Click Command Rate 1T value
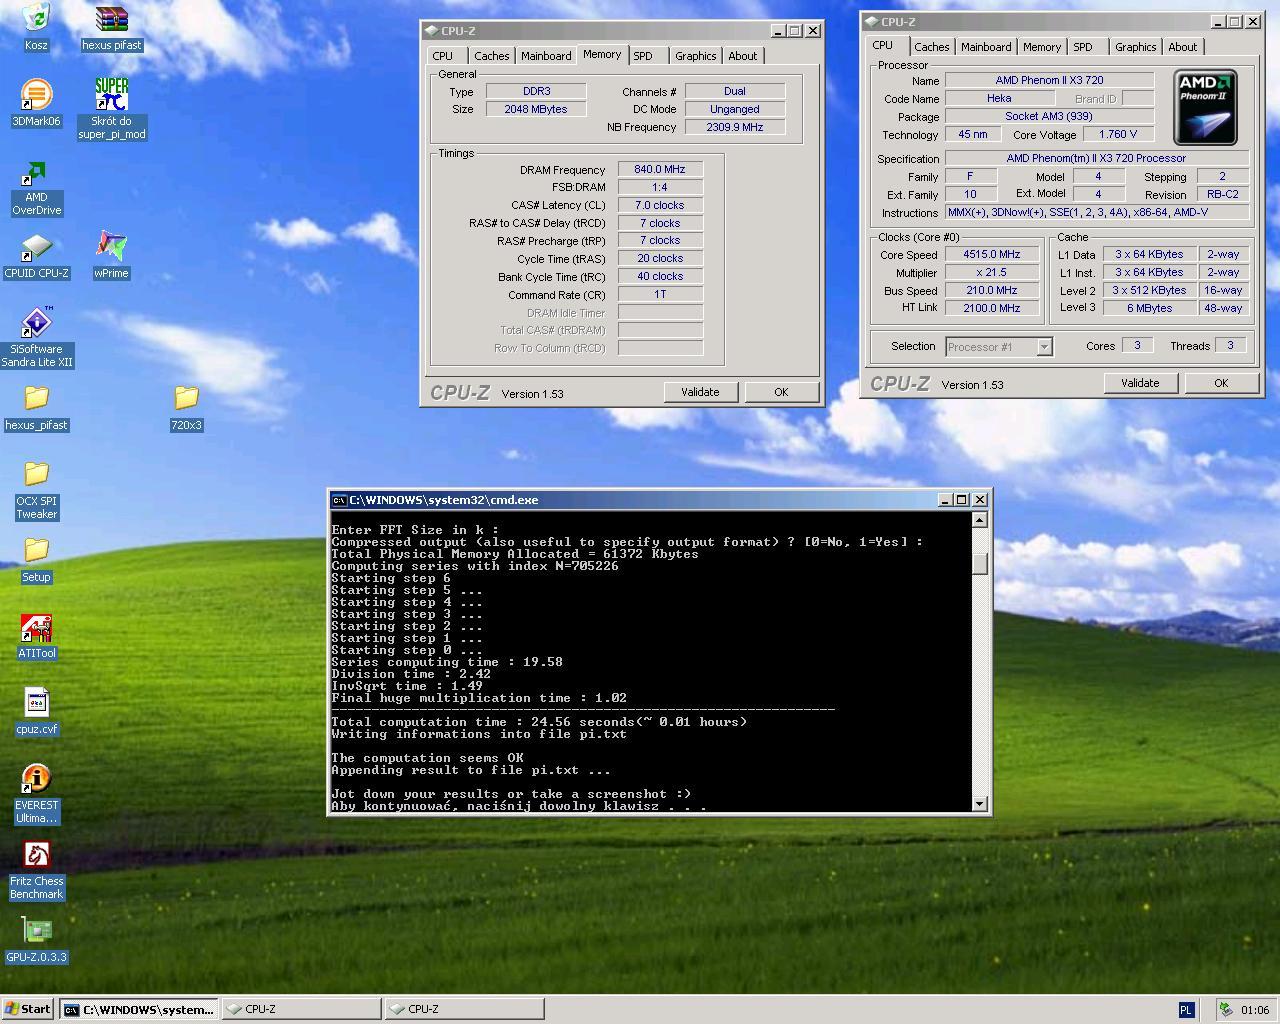Viewport: 1280px width, 1024px height. (660, 295)
